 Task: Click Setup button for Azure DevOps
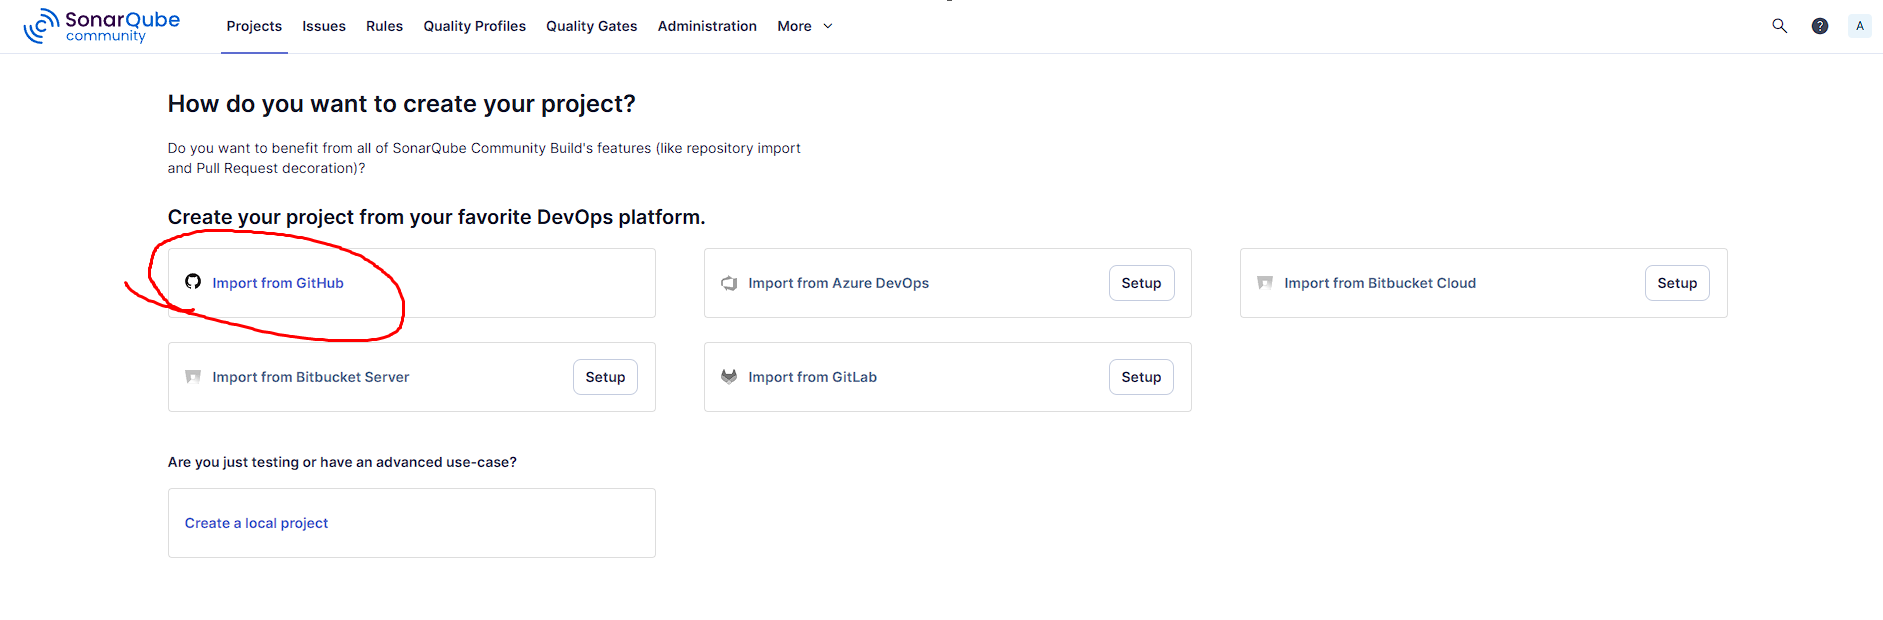pos(1141,283)
